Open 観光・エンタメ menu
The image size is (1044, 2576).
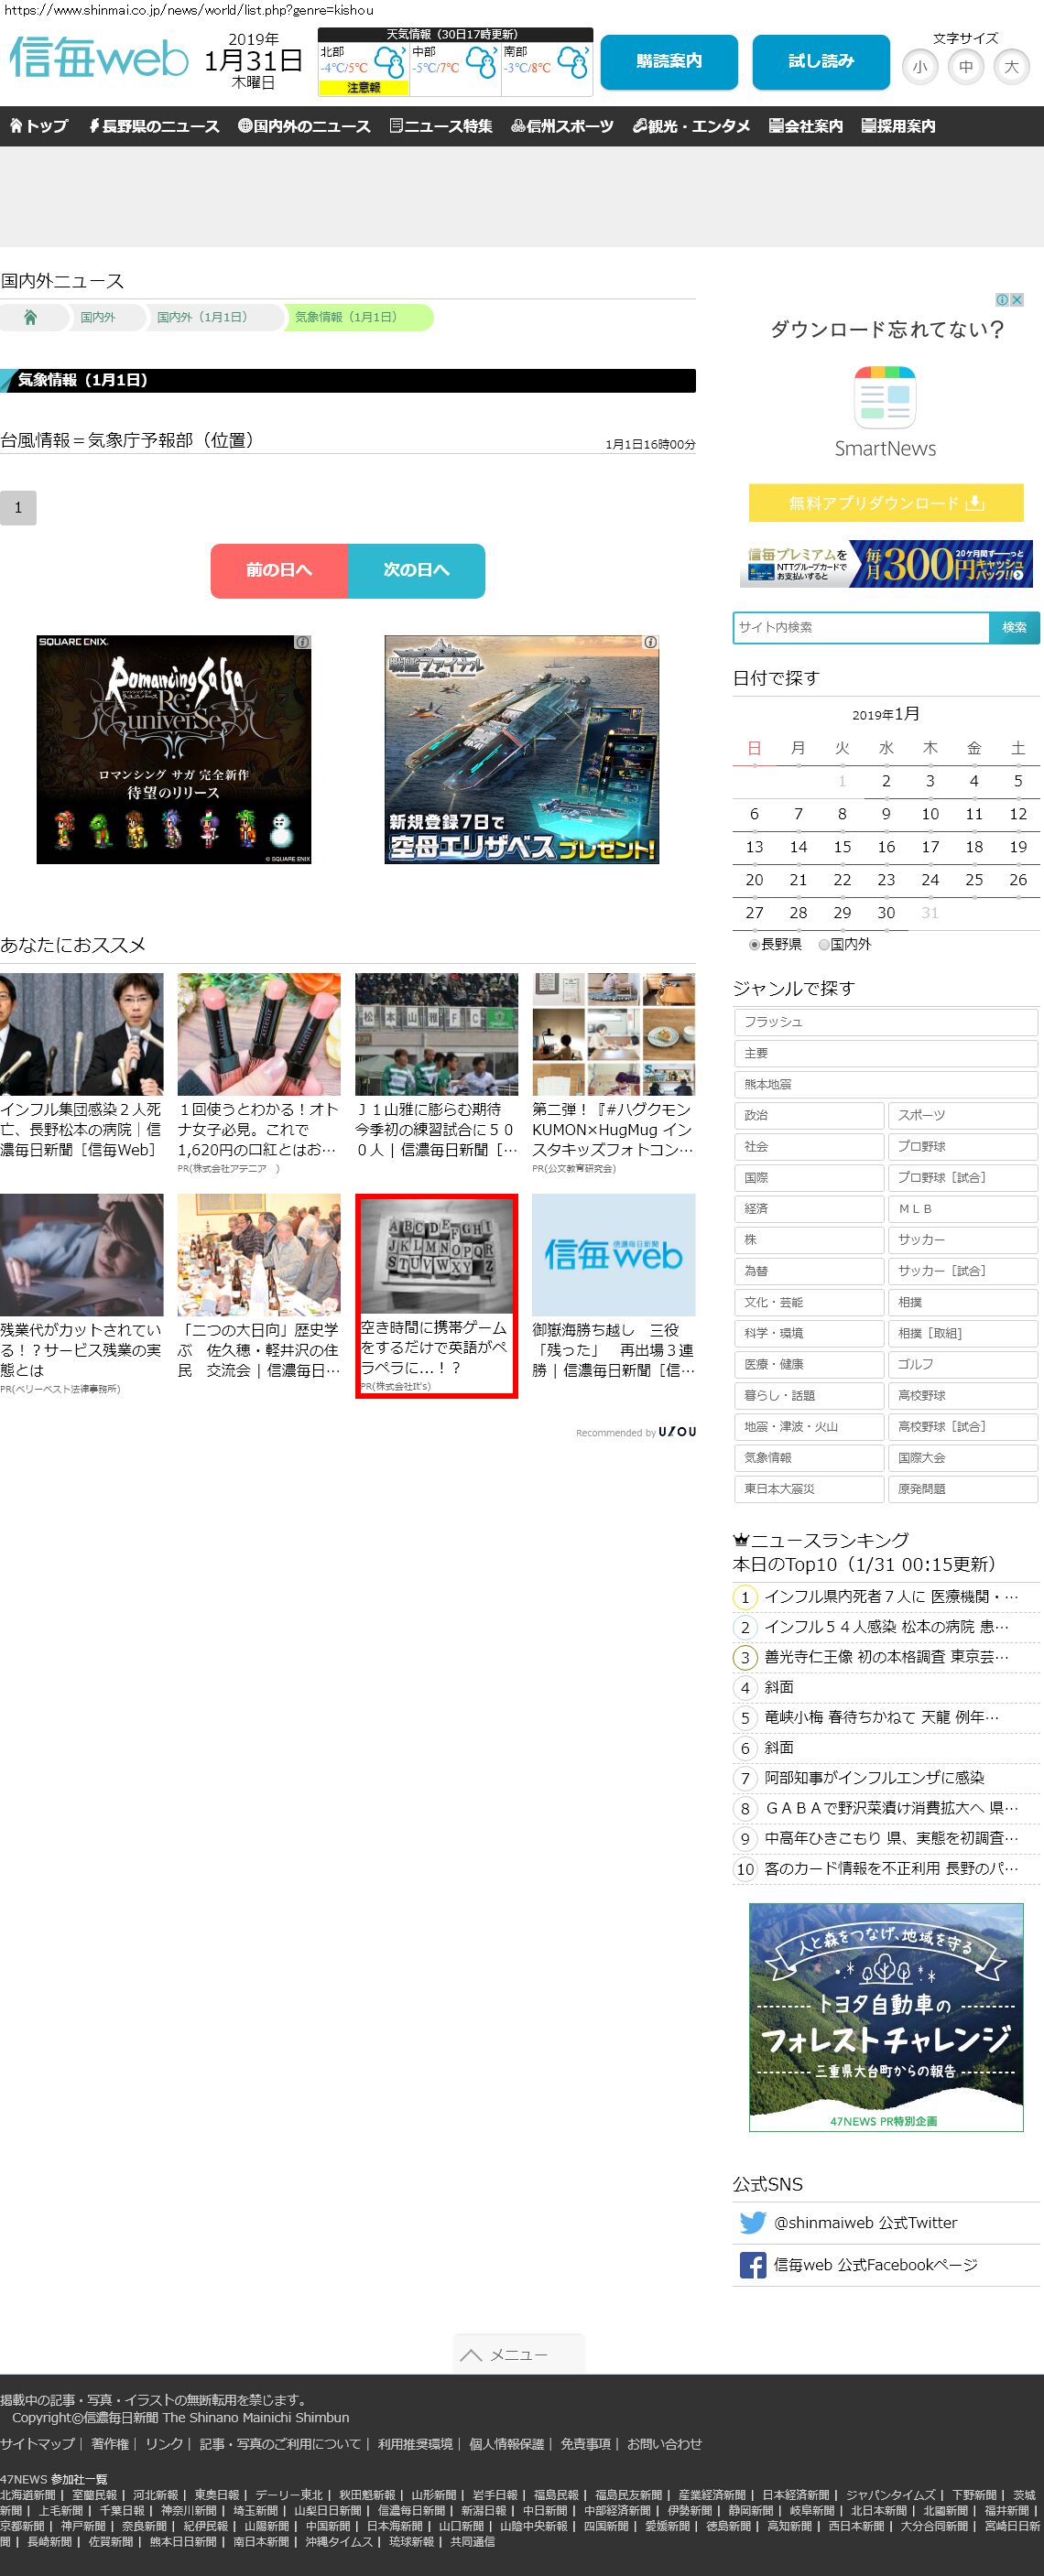click(691, 126)
